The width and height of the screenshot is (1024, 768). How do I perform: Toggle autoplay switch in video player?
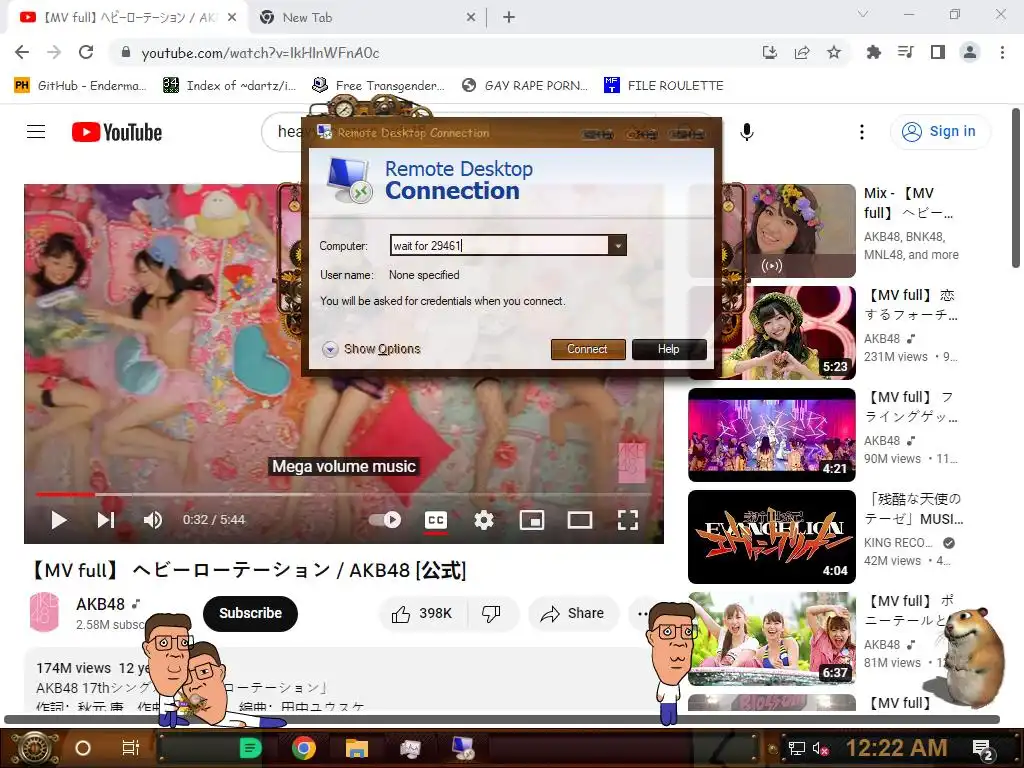[385, 520]
